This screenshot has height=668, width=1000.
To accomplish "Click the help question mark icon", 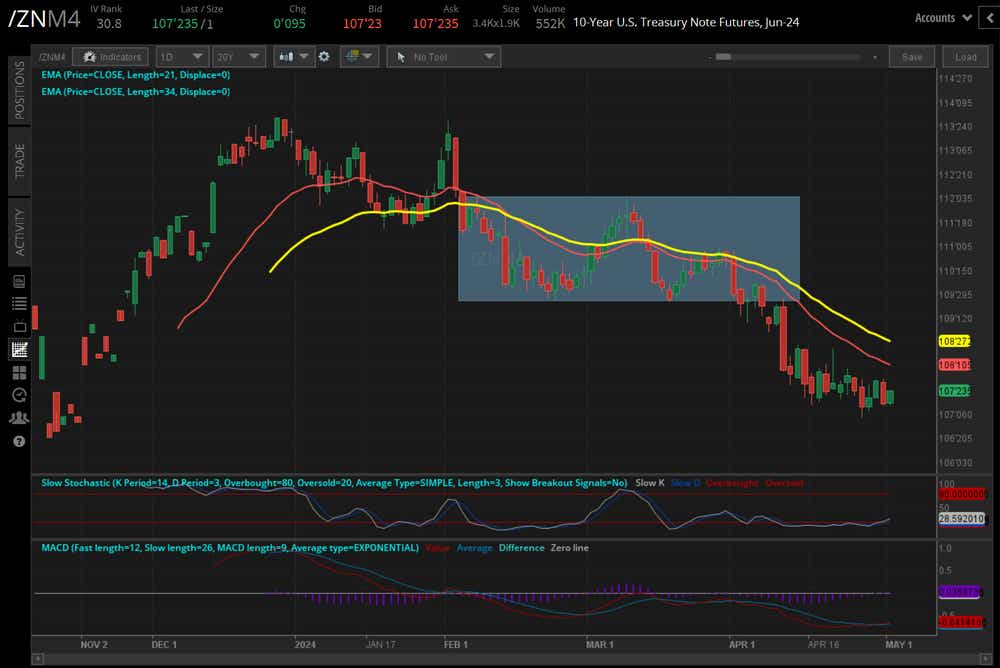I will (x=19, y=441).
